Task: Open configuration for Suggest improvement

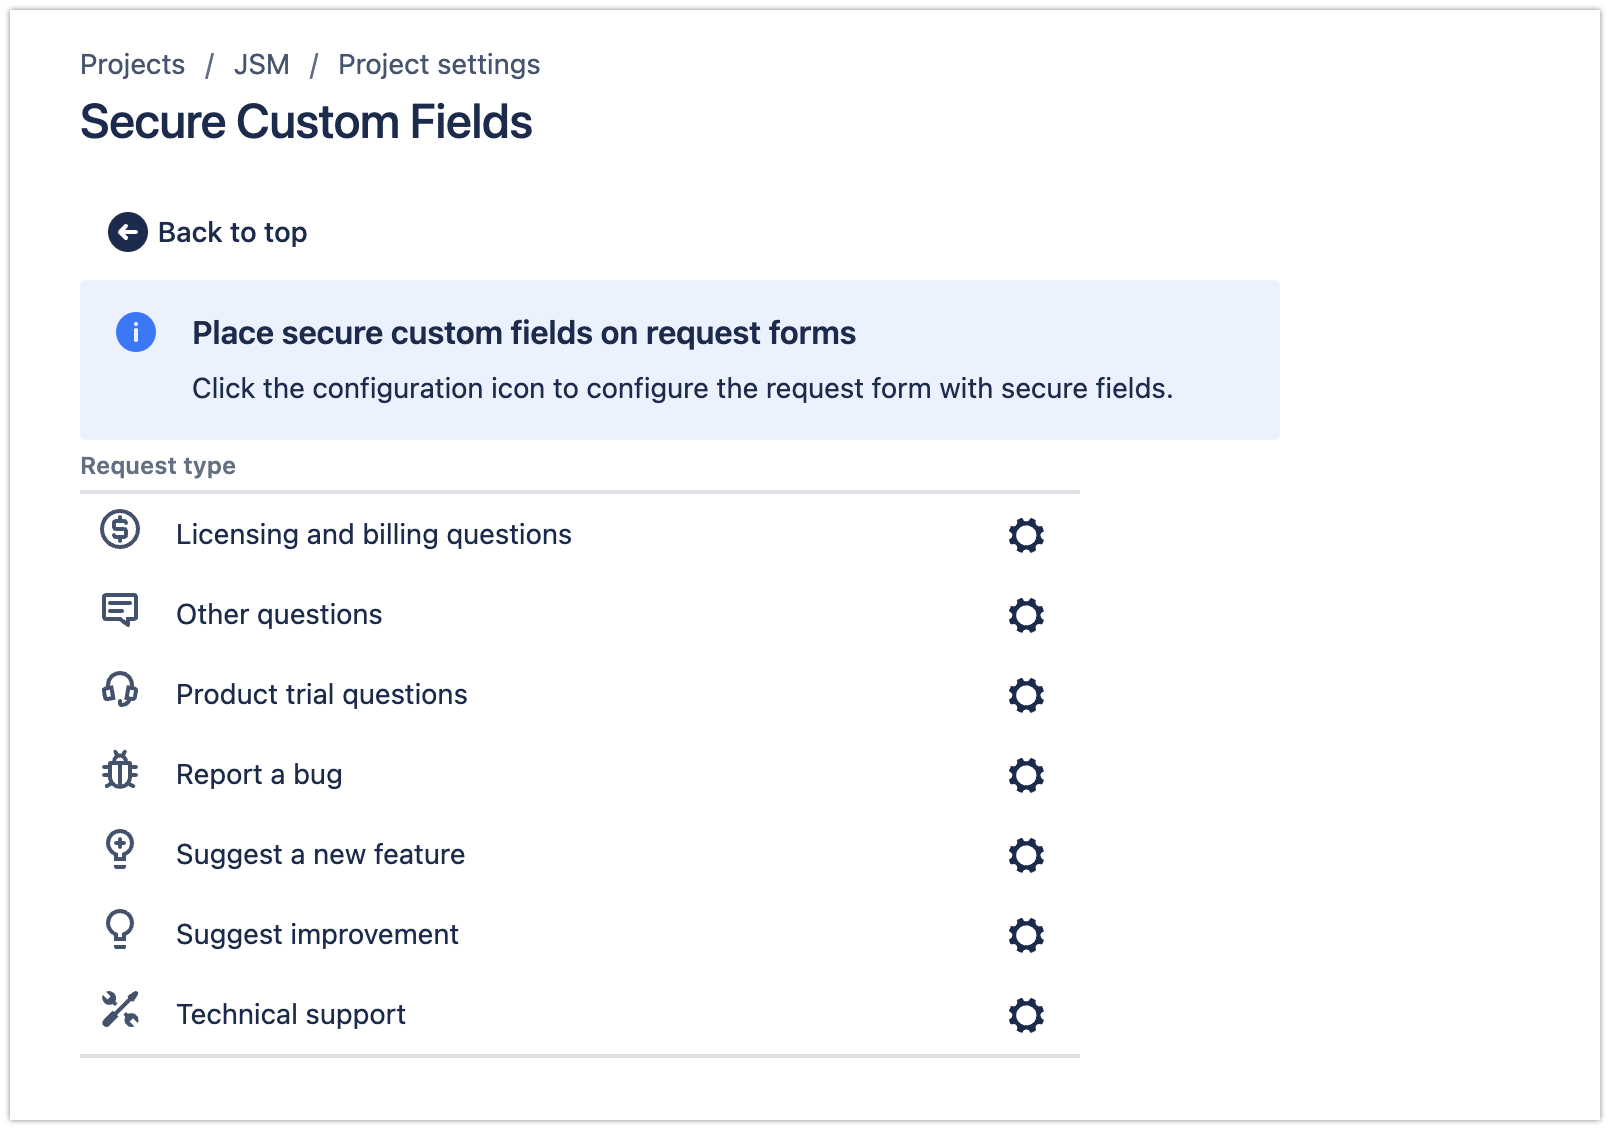Action: (x=1026, y=935)
